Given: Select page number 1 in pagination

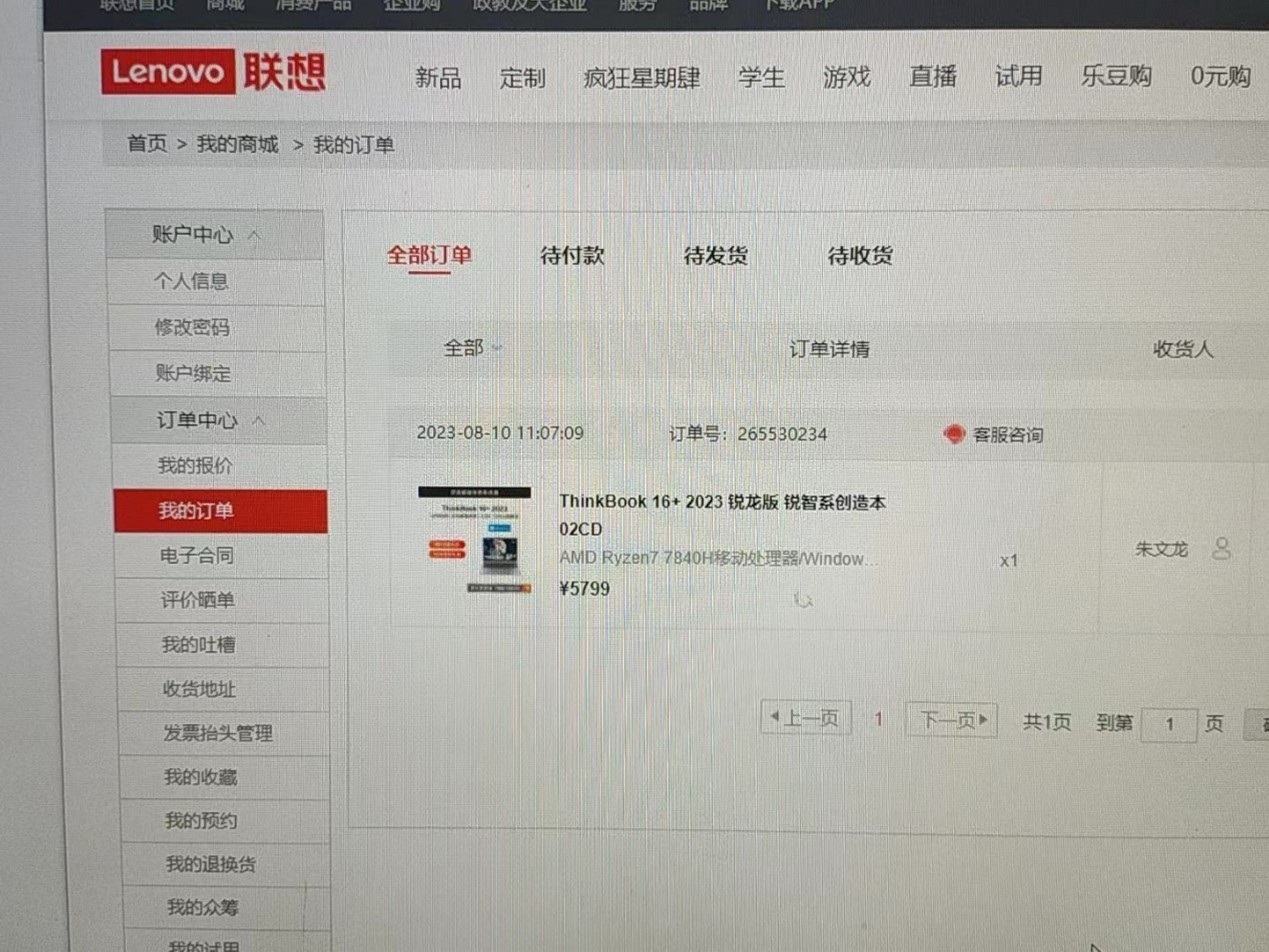Looking at the screenshot, I should [x=879, y=719].
